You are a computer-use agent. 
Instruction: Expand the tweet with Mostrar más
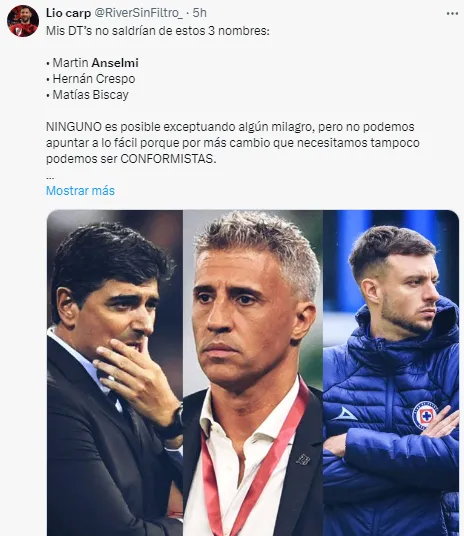[x=80, y=190]
